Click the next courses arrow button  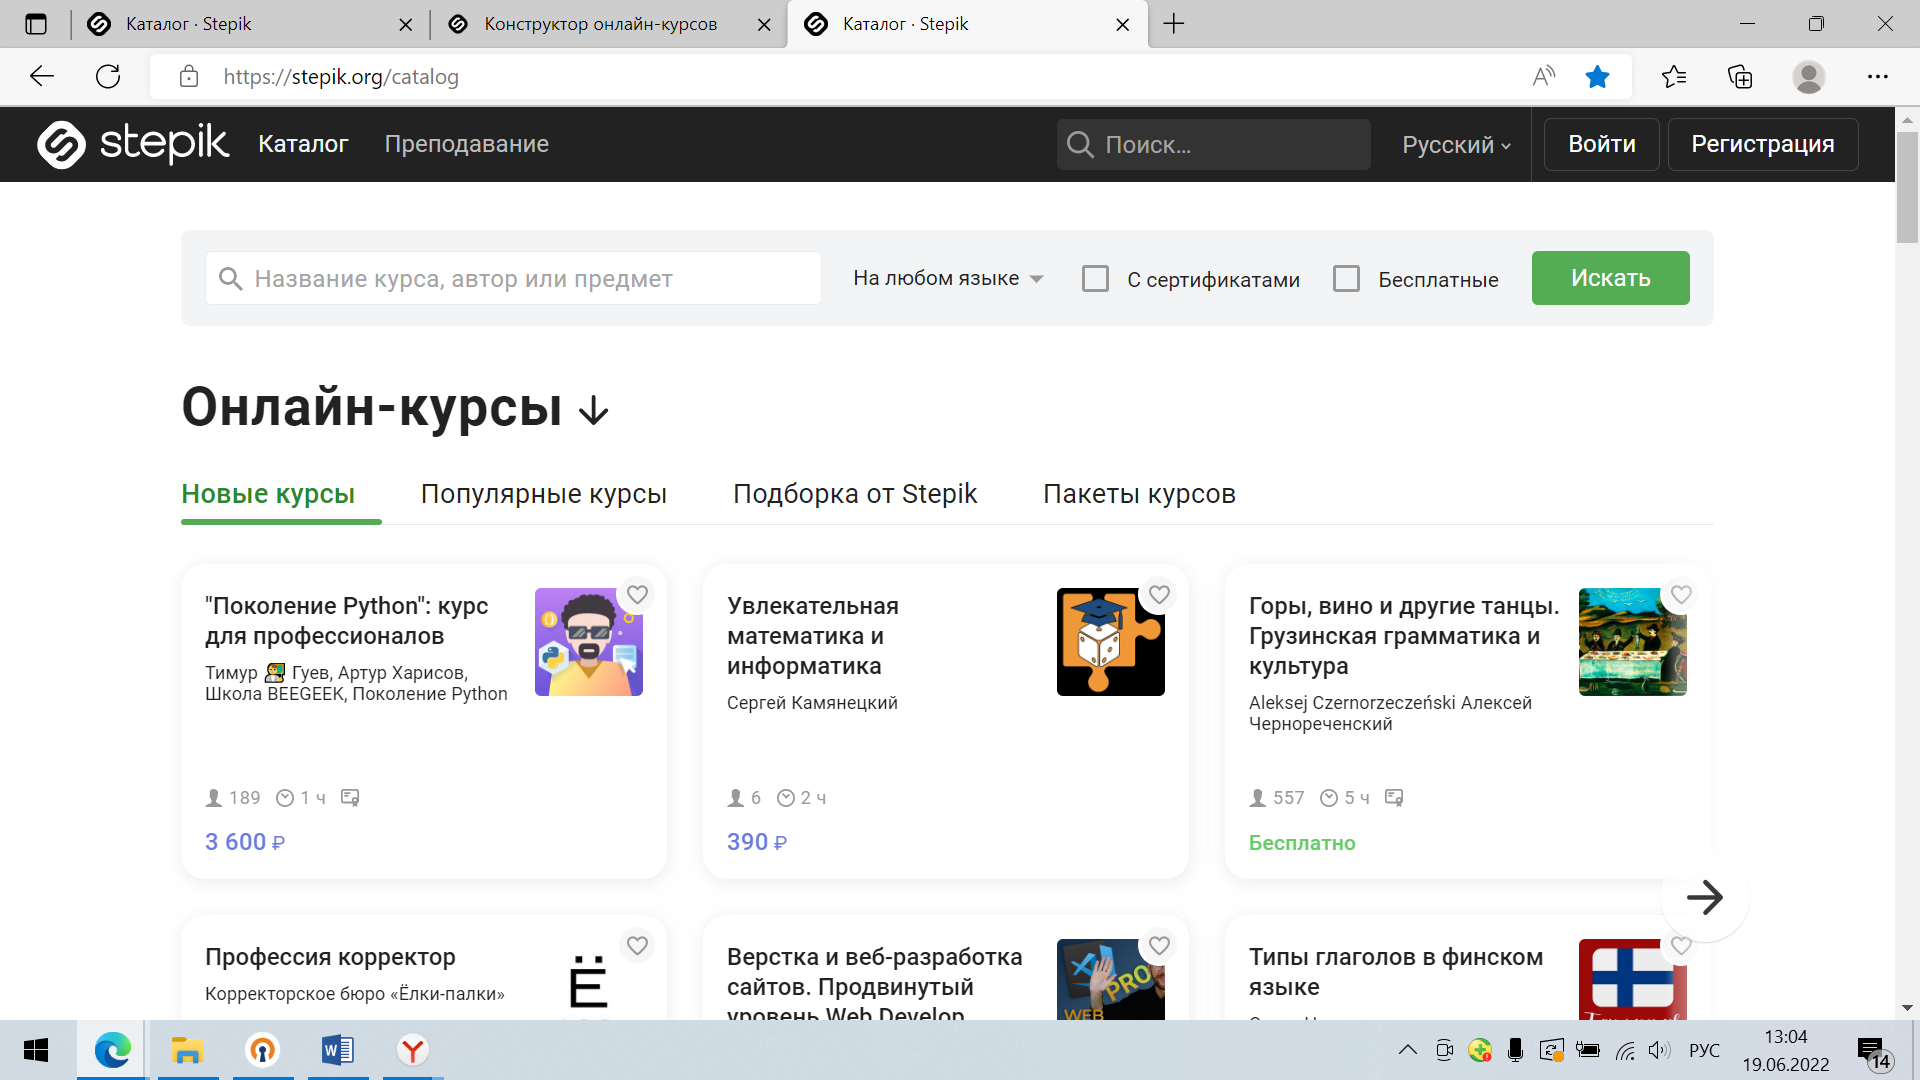tap(1704, 897)
